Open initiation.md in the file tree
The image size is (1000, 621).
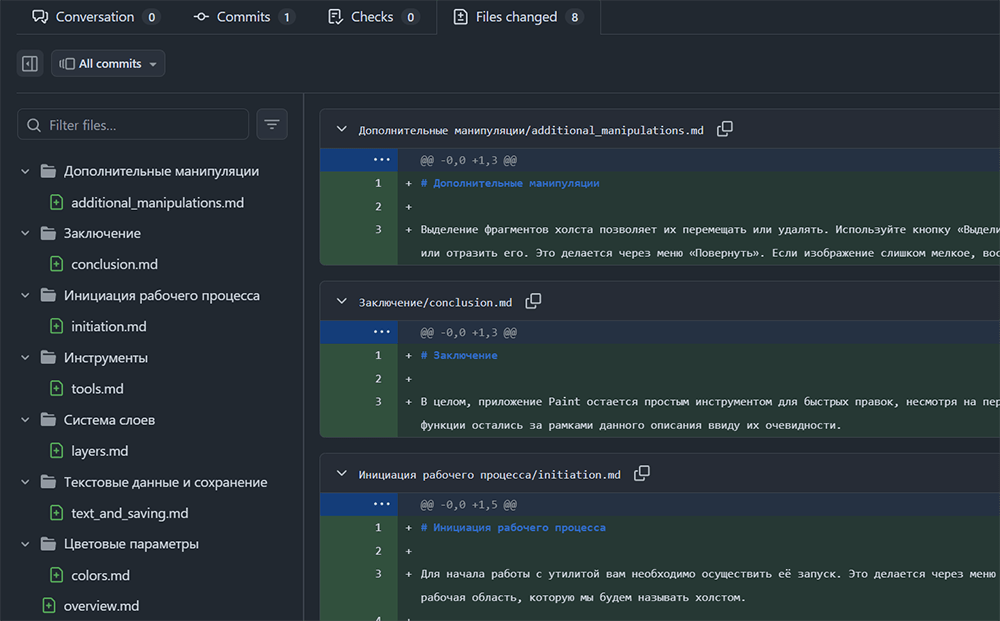point(108,326)
